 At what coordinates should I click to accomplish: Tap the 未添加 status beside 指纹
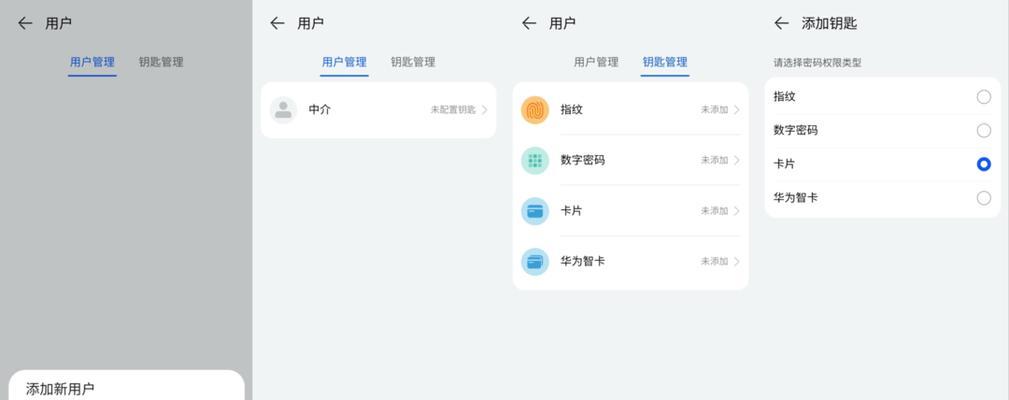pos(714,110)
